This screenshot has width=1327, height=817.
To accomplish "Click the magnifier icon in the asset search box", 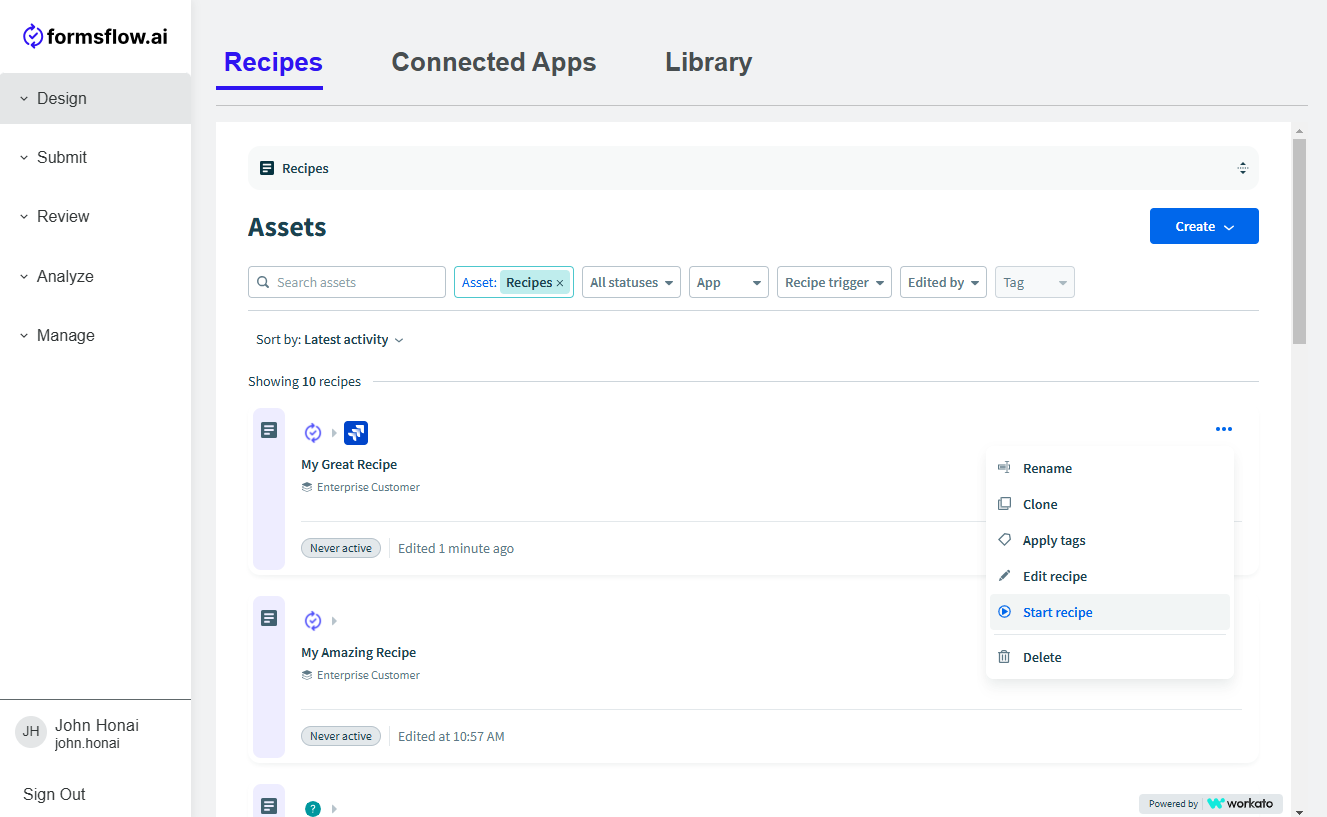I will tap(264, 282).
